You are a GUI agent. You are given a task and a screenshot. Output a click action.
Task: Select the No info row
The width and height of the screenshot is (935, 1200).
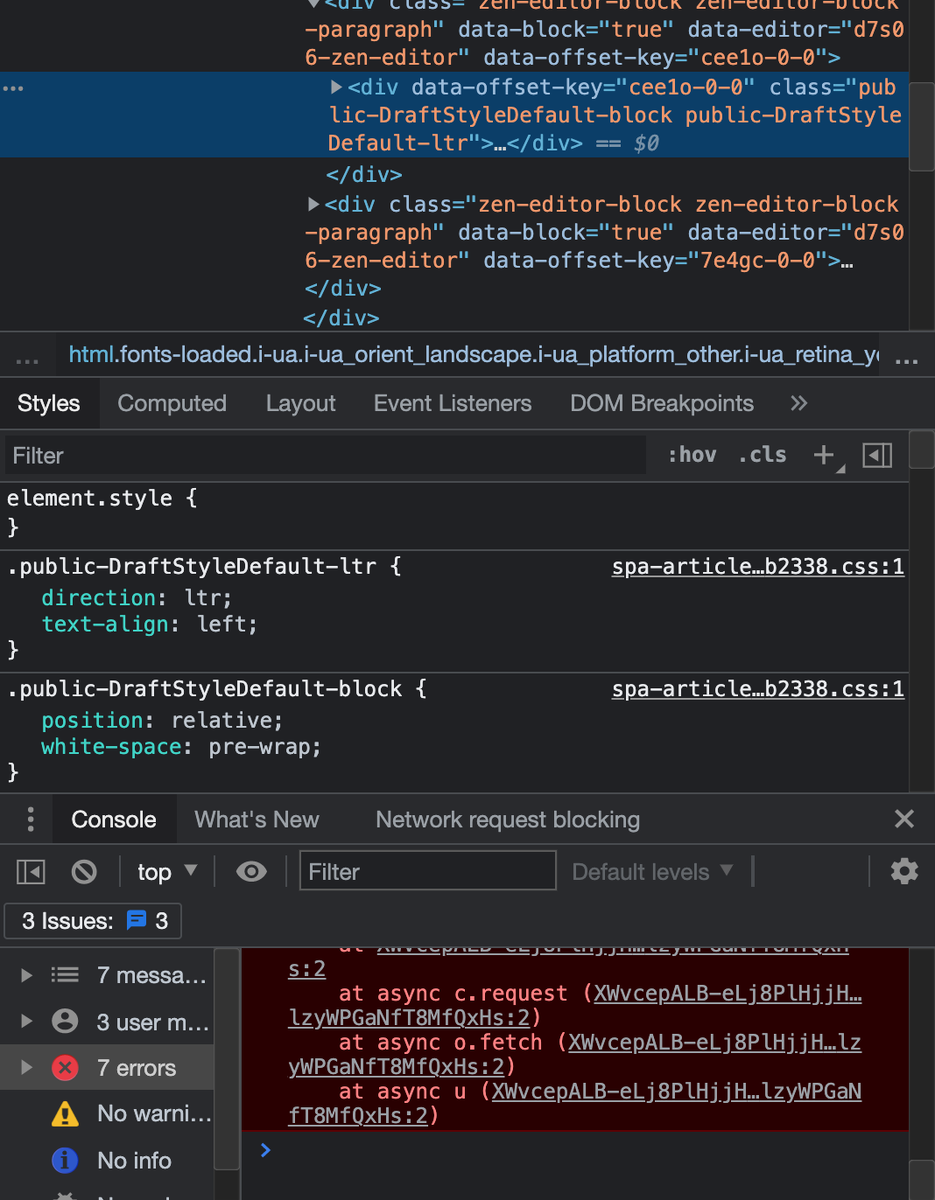click(107, 1160)
